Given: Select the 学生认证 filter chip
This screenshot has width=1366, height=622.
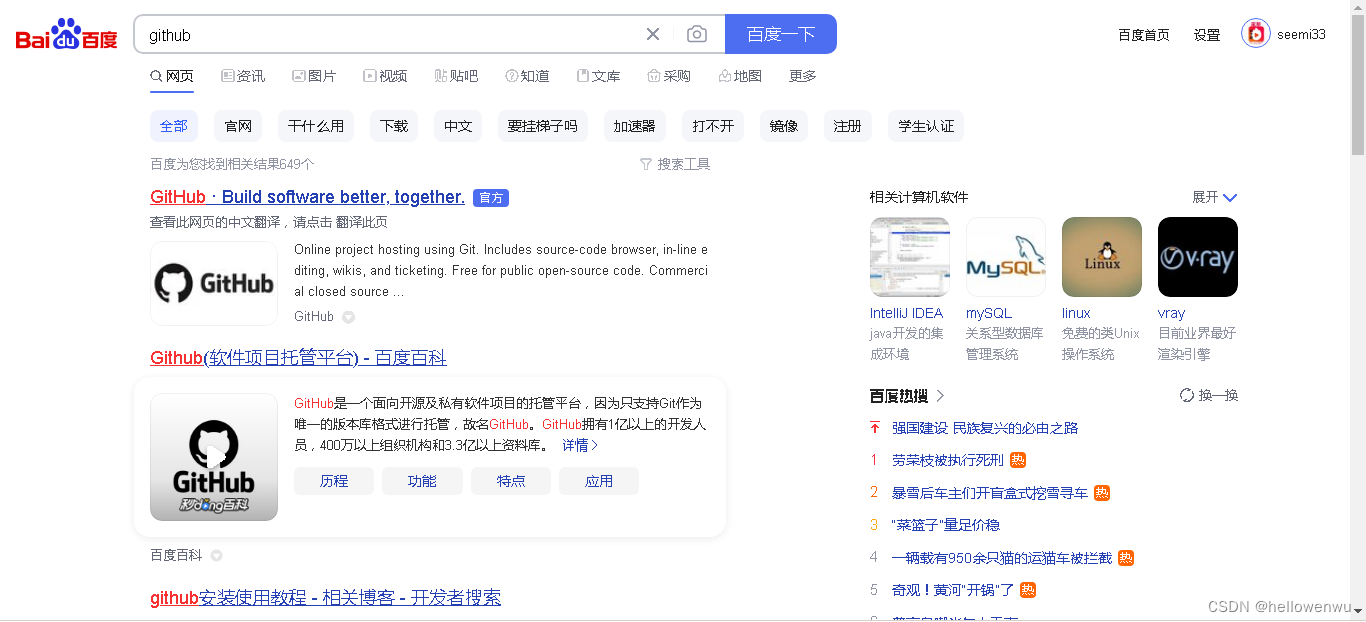Looking at the screenshot, I should tap(926, 126).
